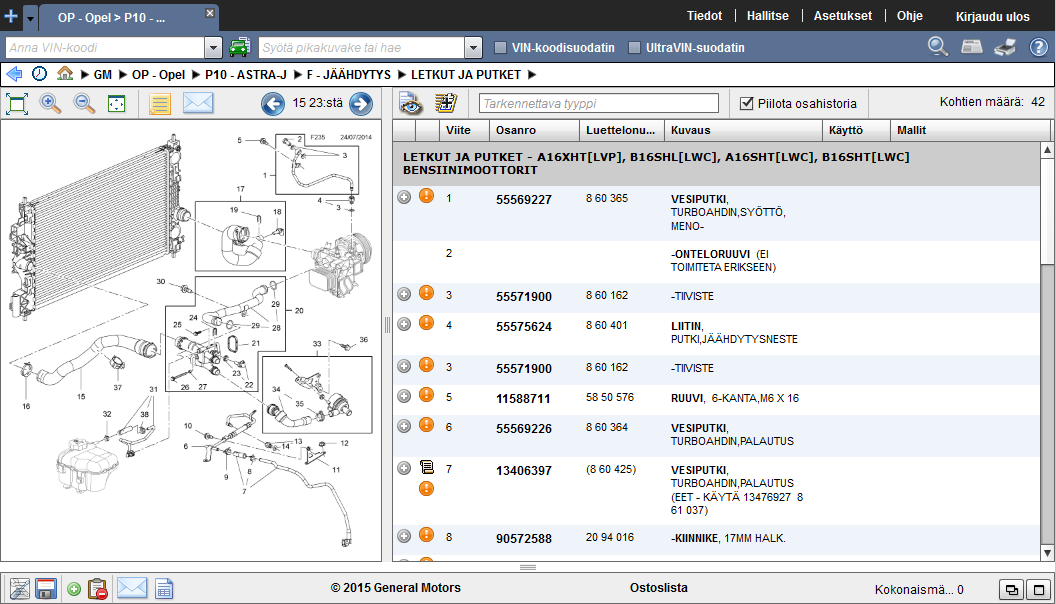
Task: Click the envelope icon above the diagram
Action: (x=198, y=103)
